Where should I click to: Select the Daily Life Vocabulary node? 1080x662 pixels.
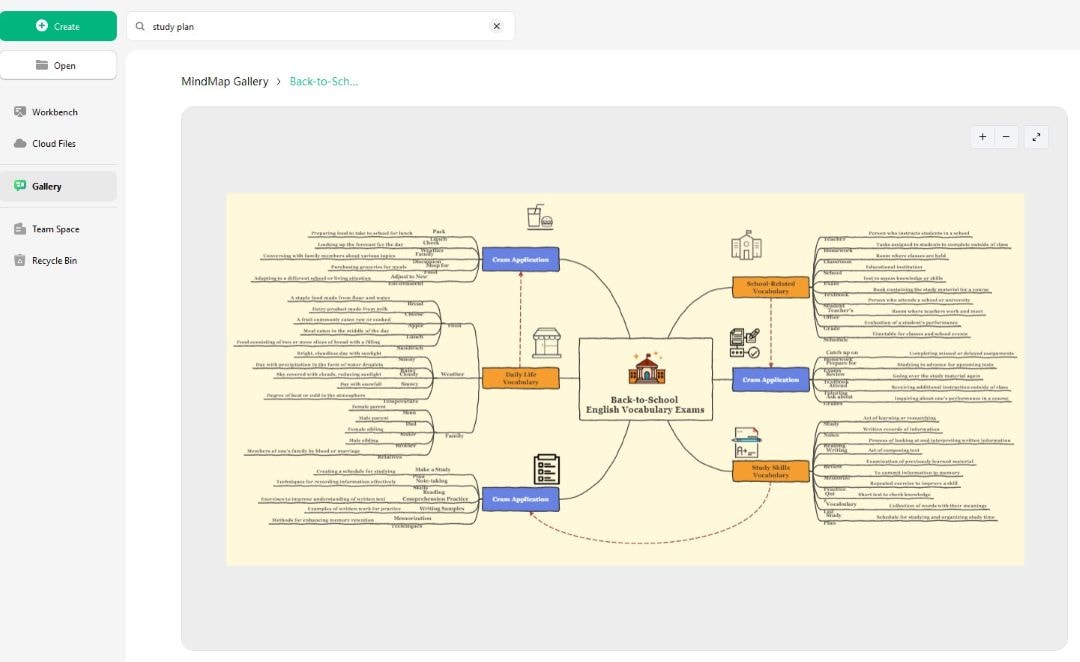(x=521, y=378)
